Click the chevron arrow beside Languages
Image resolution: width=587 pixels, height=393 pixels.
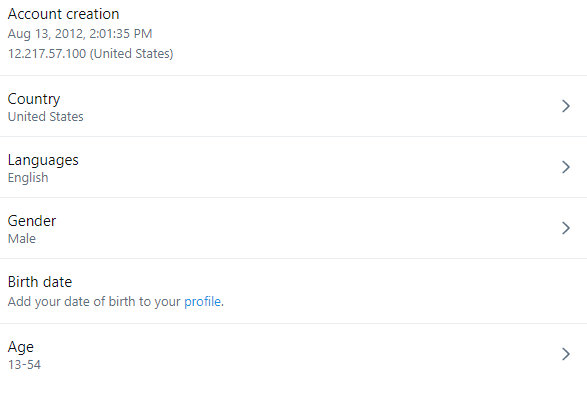tap(566, 167)
